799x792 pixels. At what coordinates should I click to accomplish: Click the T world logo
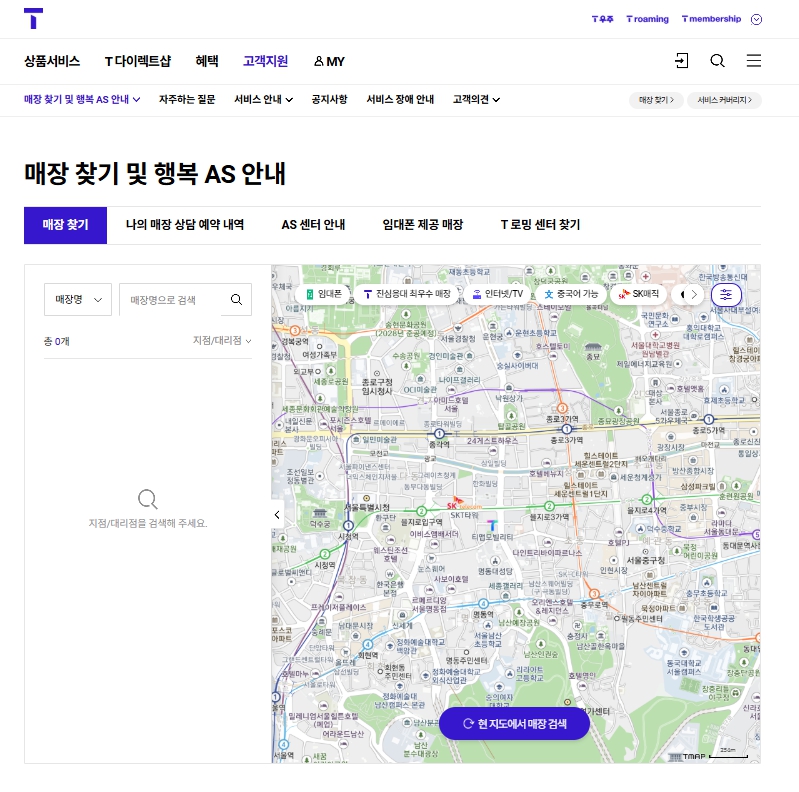(x=33, y=18)
